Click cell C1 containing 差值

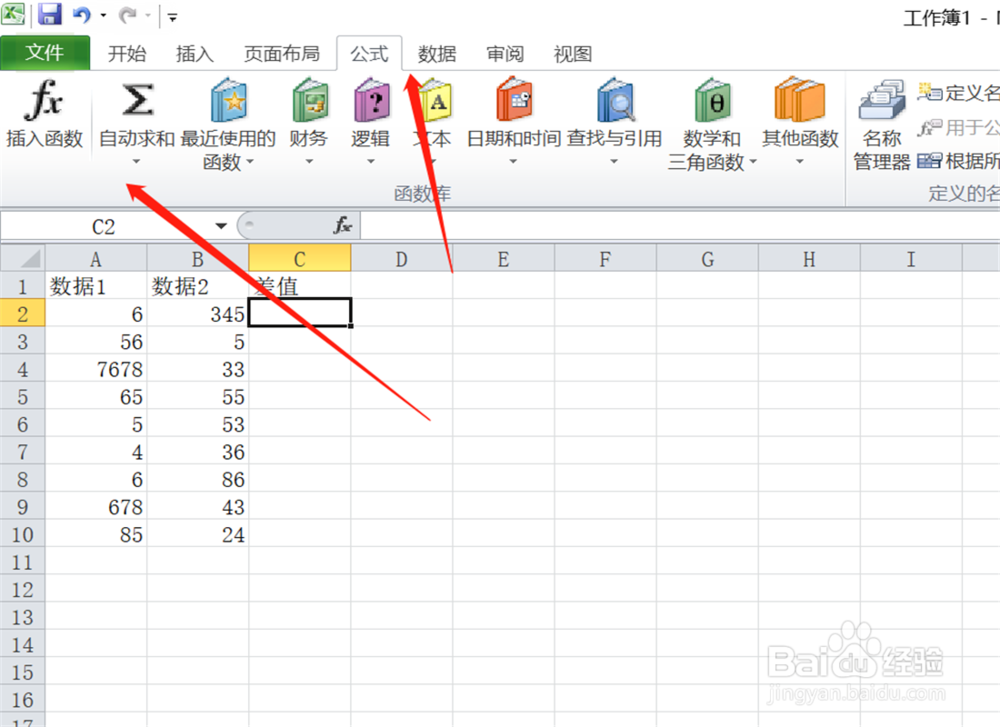[300, 286]
